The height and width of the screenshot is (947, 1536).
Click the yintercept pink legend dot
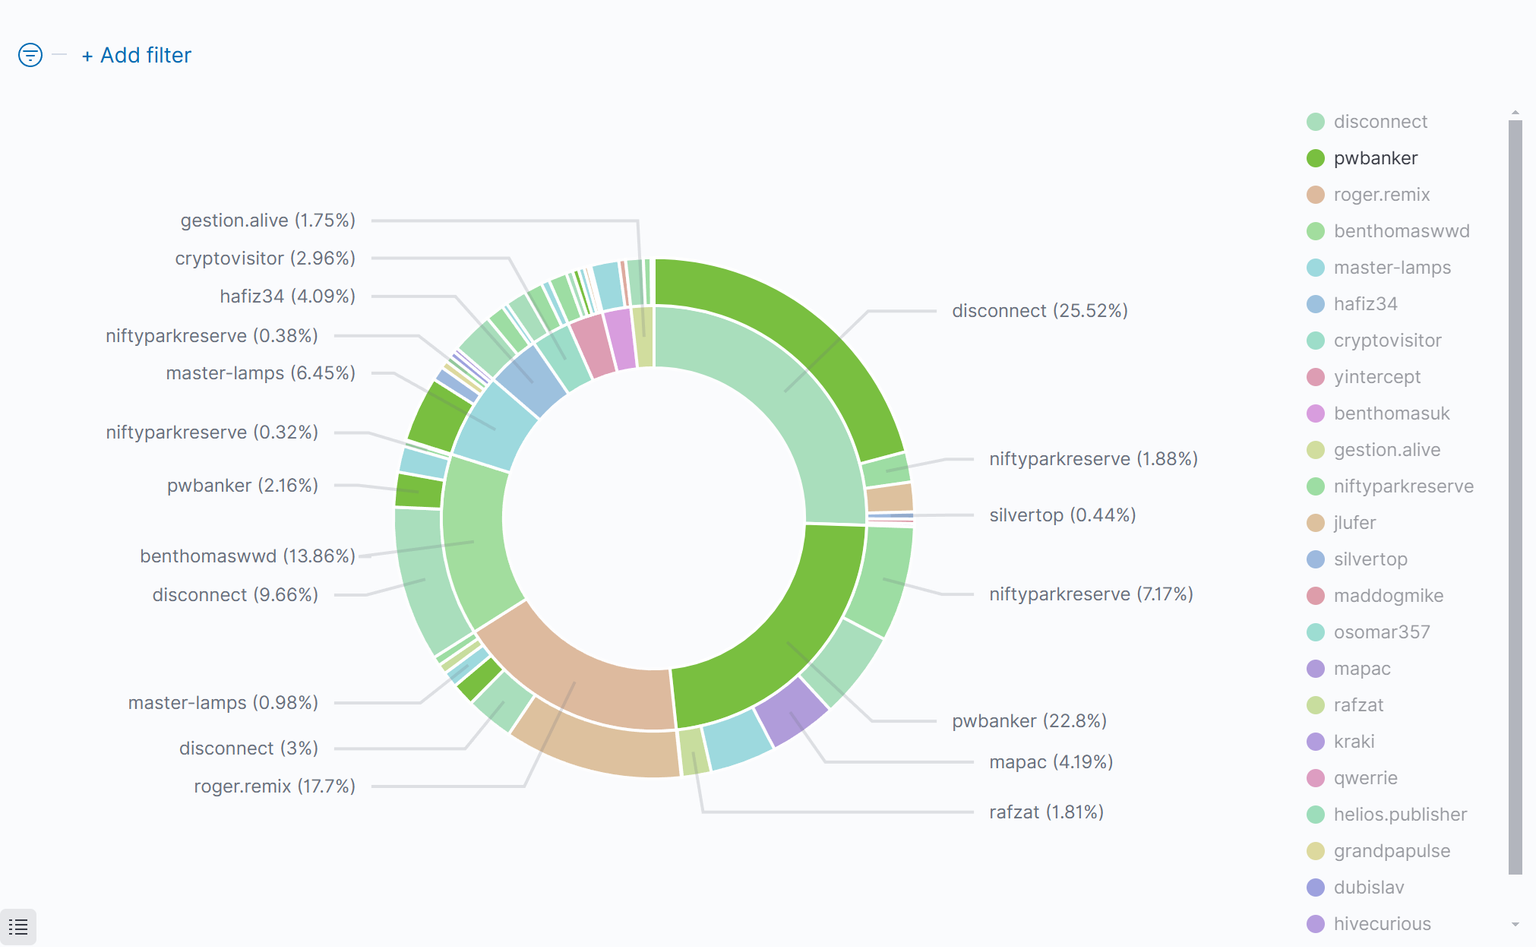1316,377
